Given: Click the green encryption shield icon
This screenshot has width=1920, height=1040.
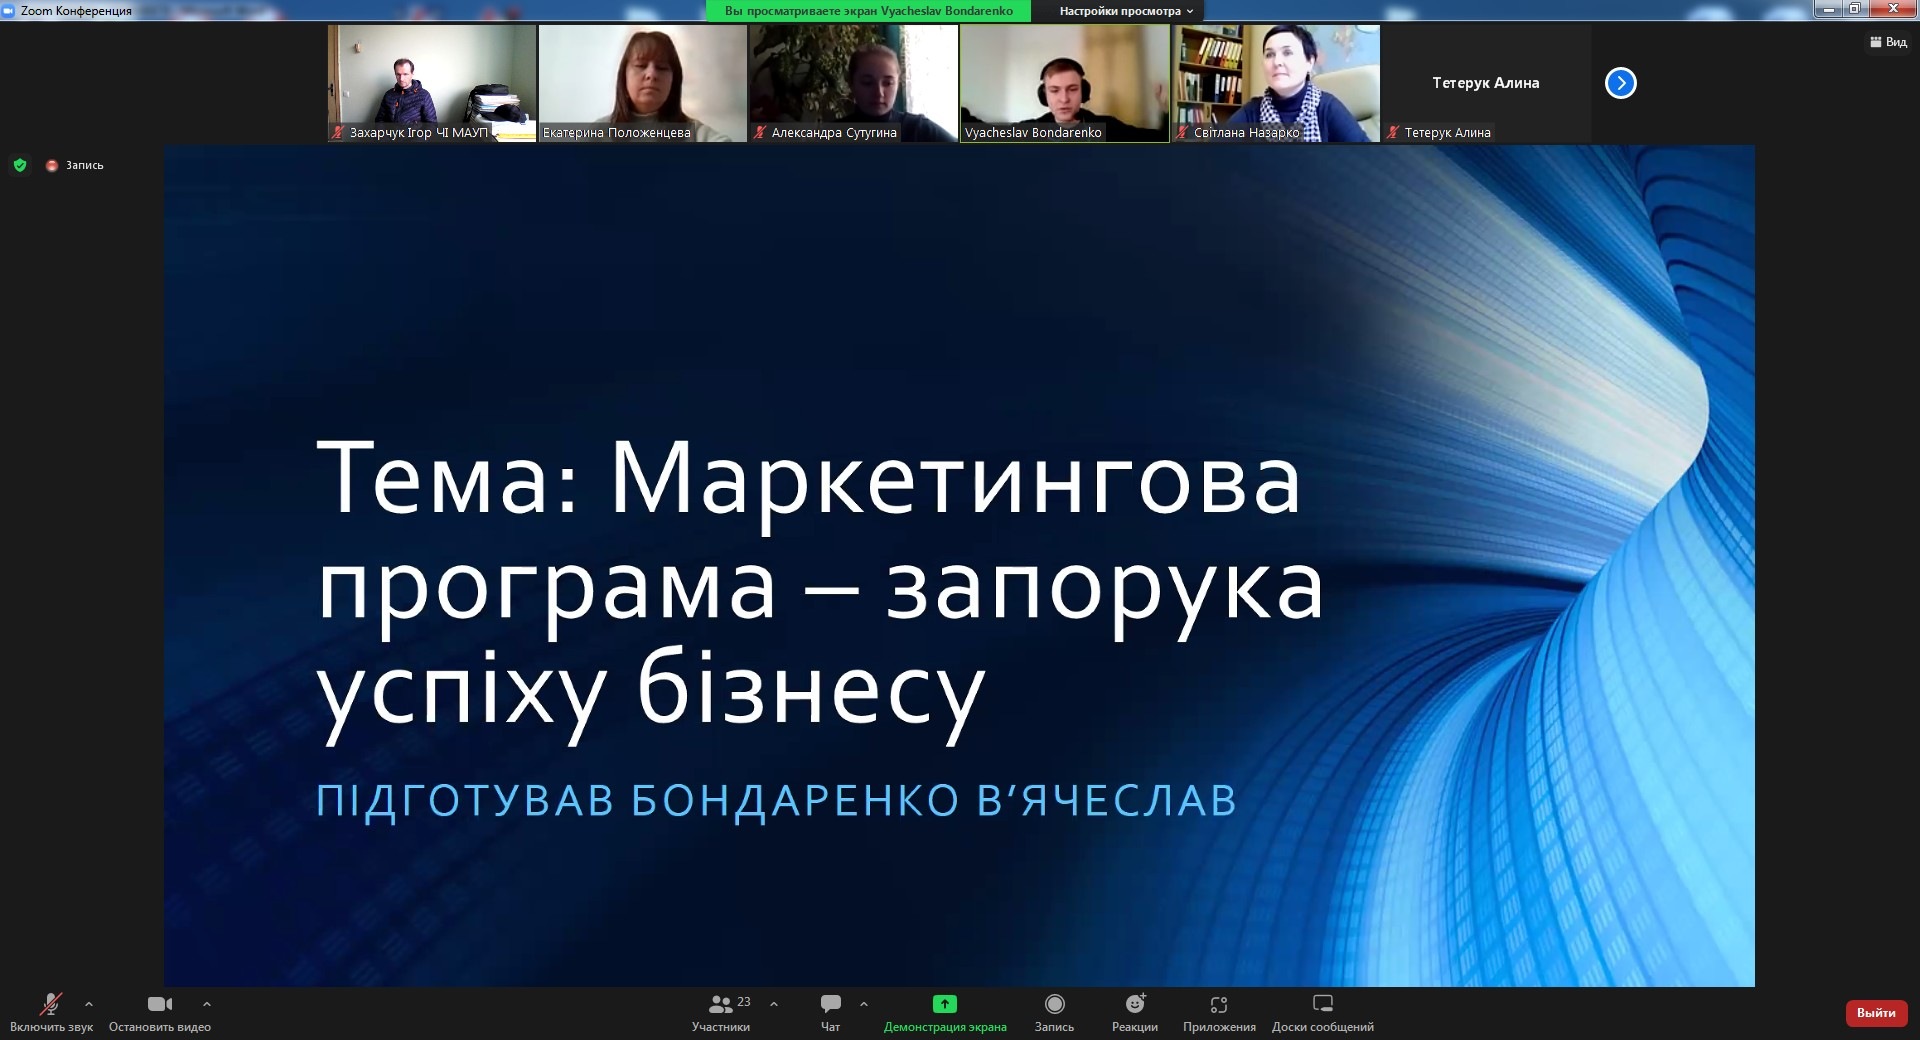Looking at the screenshot, I should pyautogui.click(x=20, y=165).
